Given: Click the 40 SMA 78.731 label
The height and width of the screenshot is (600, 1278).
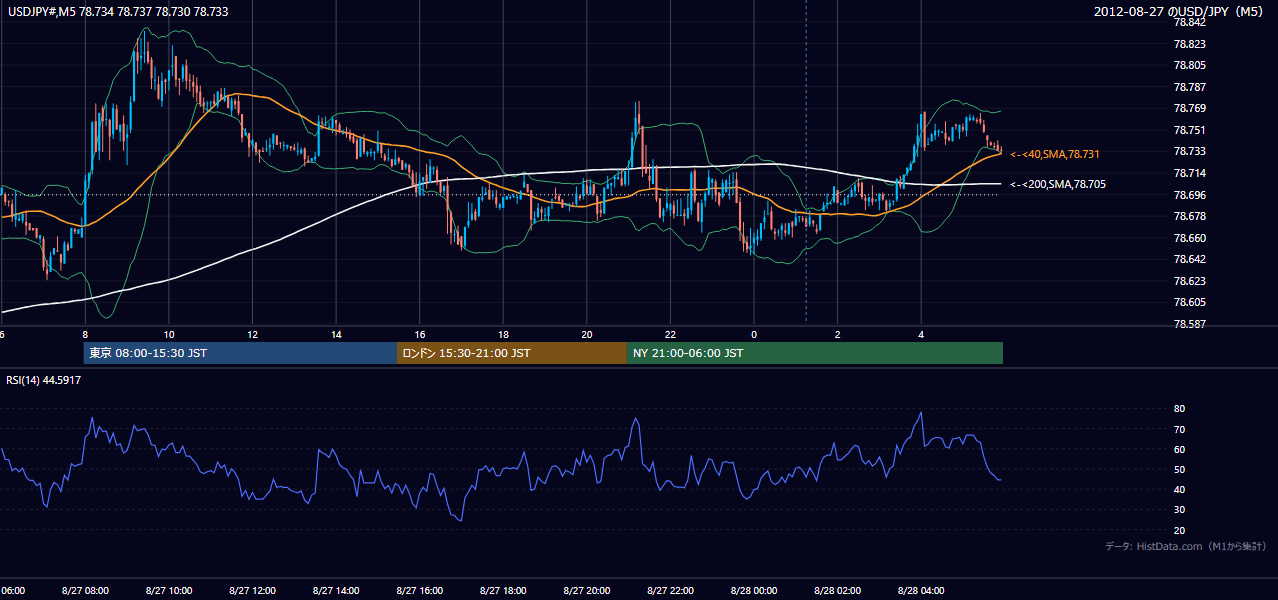Looking at the screenshot, I should pos(1055,154).
